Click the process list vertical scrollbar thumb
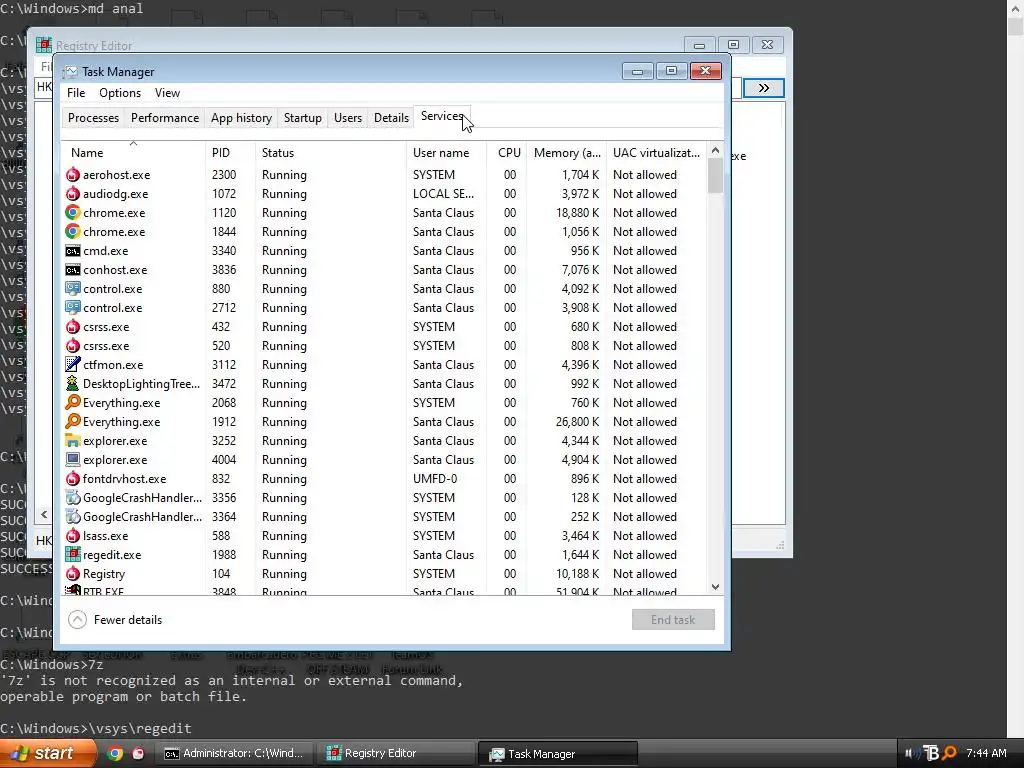 (715, 176)
